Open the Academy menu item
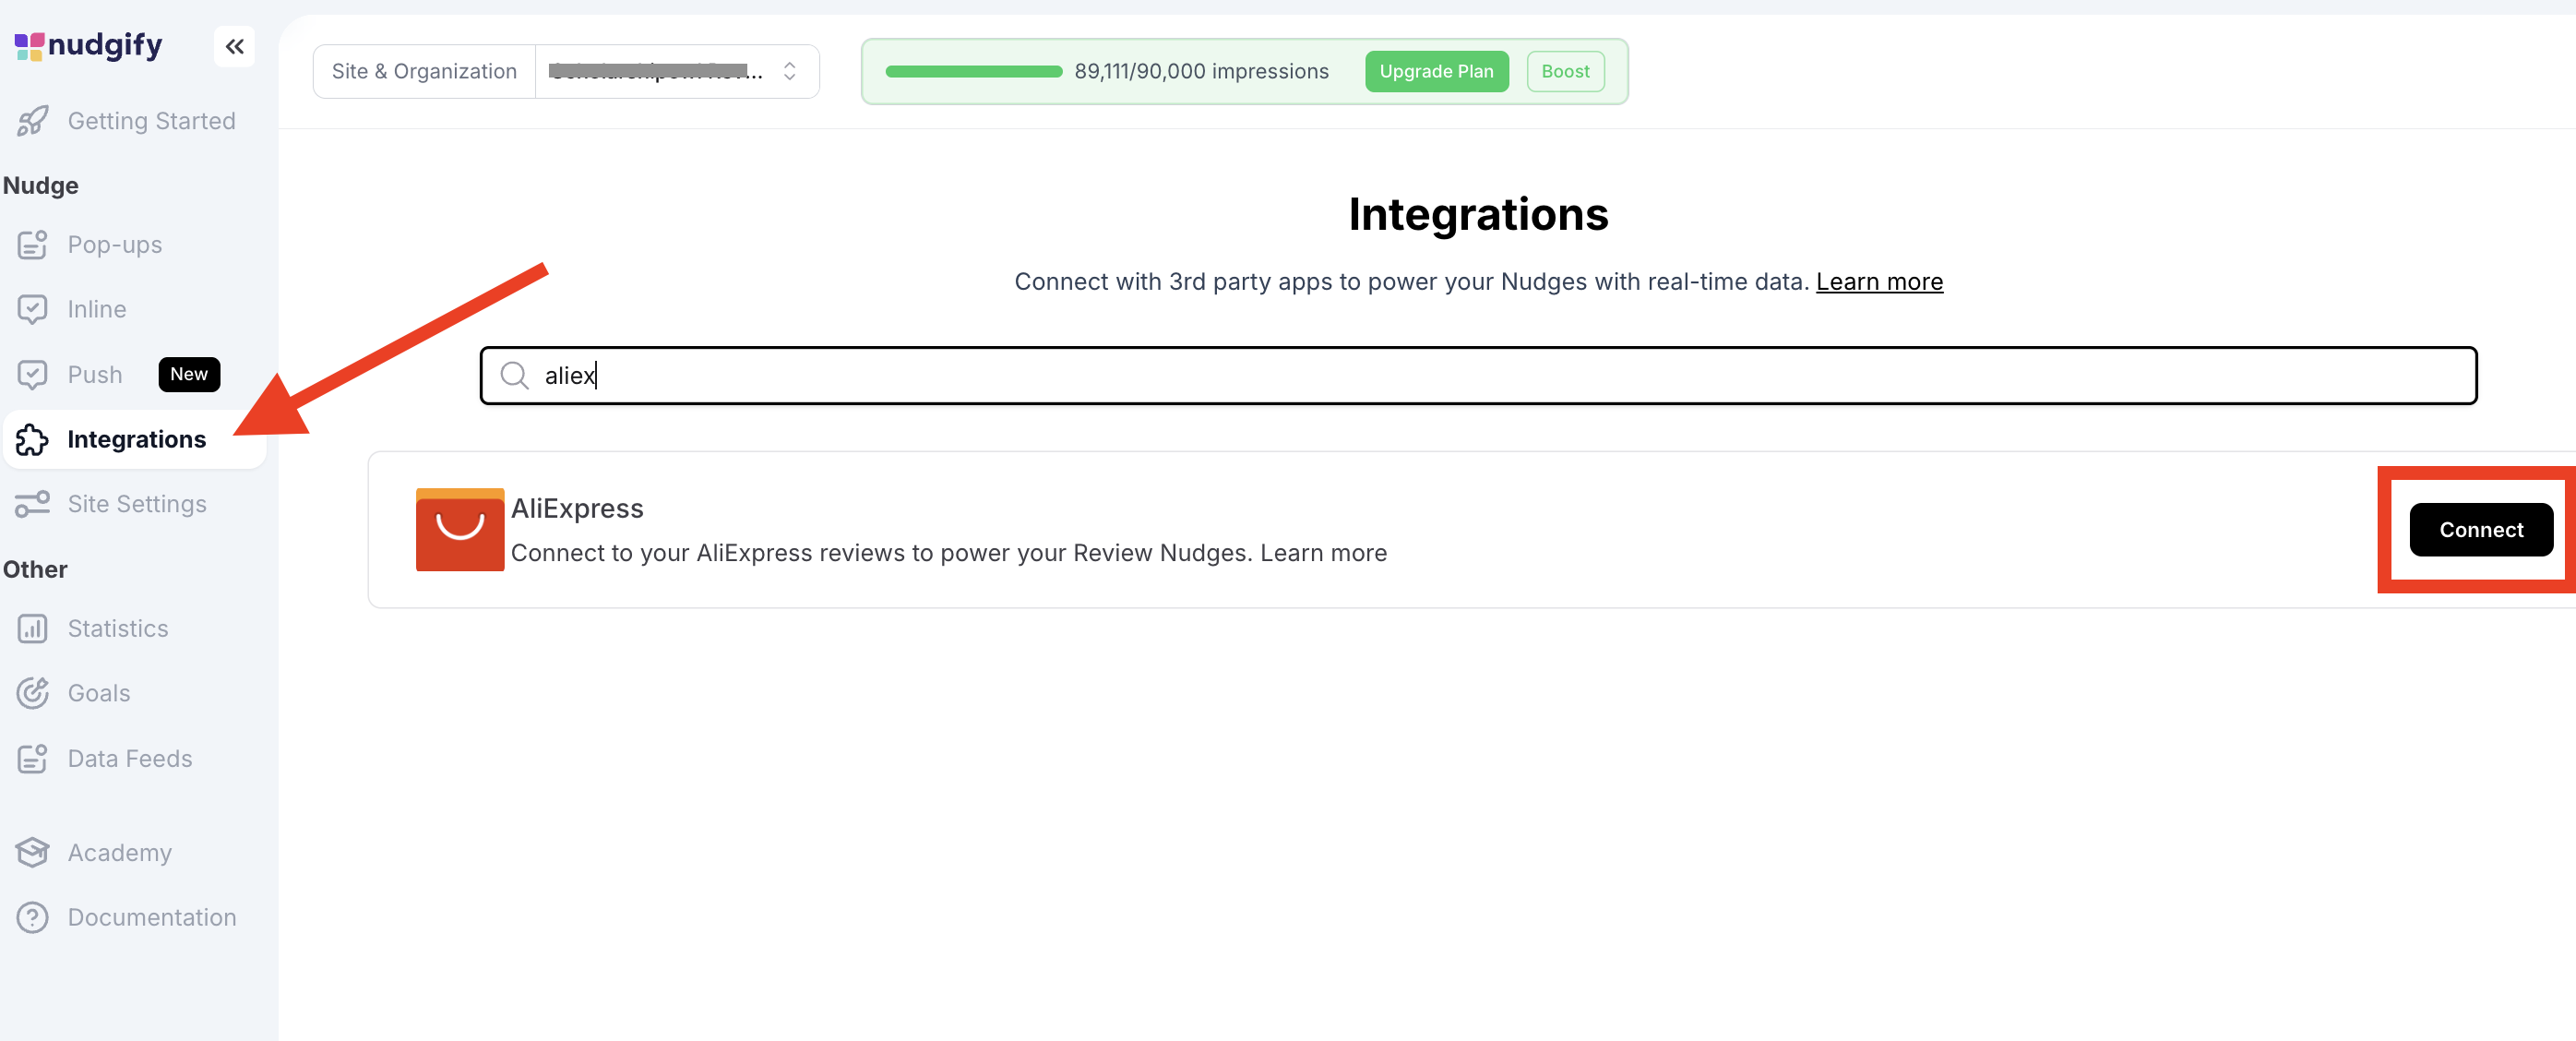 (x=119, y=853)
